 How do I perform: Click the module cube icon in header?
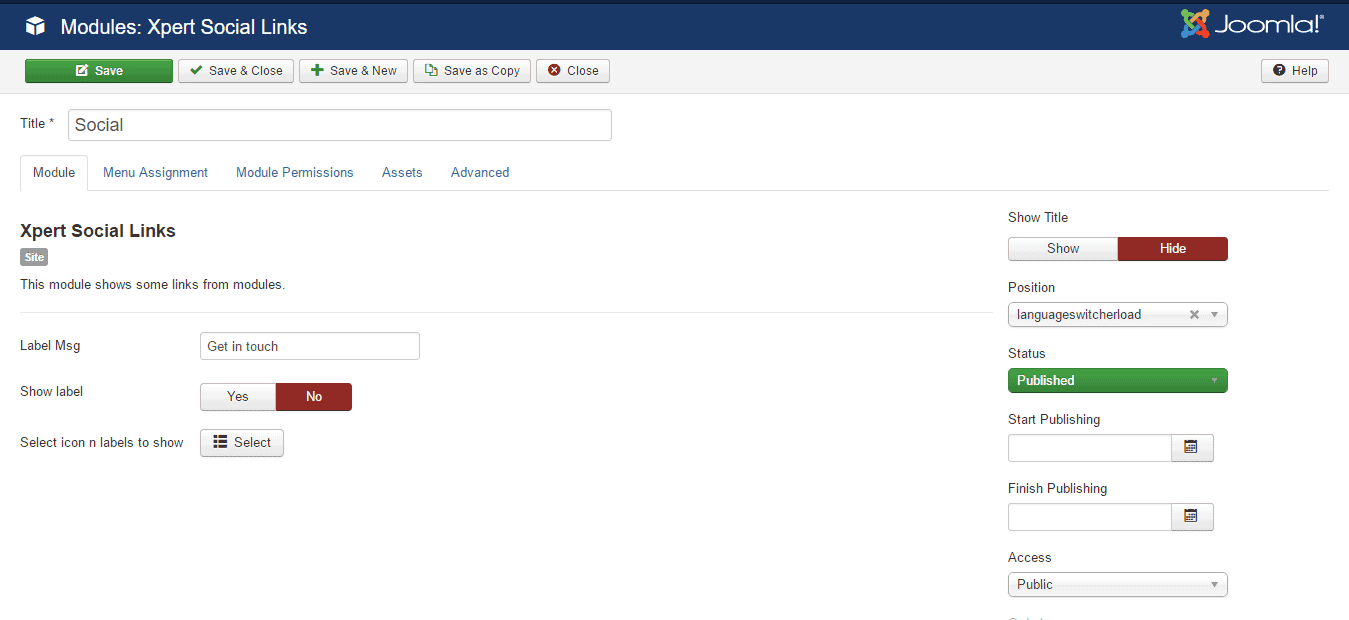[36, 27]
